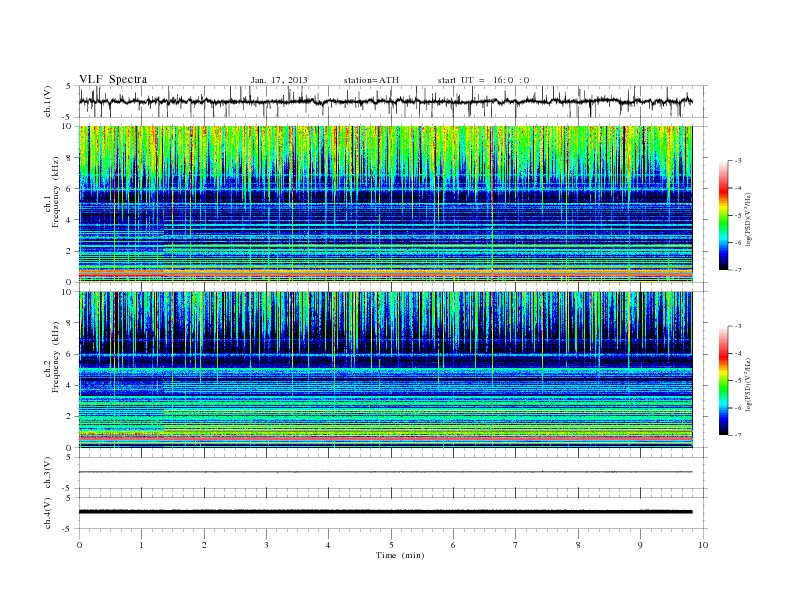Click the "2" tick on the time axis
Viewport: 792px width, 612px height.
tap(204, 545)
